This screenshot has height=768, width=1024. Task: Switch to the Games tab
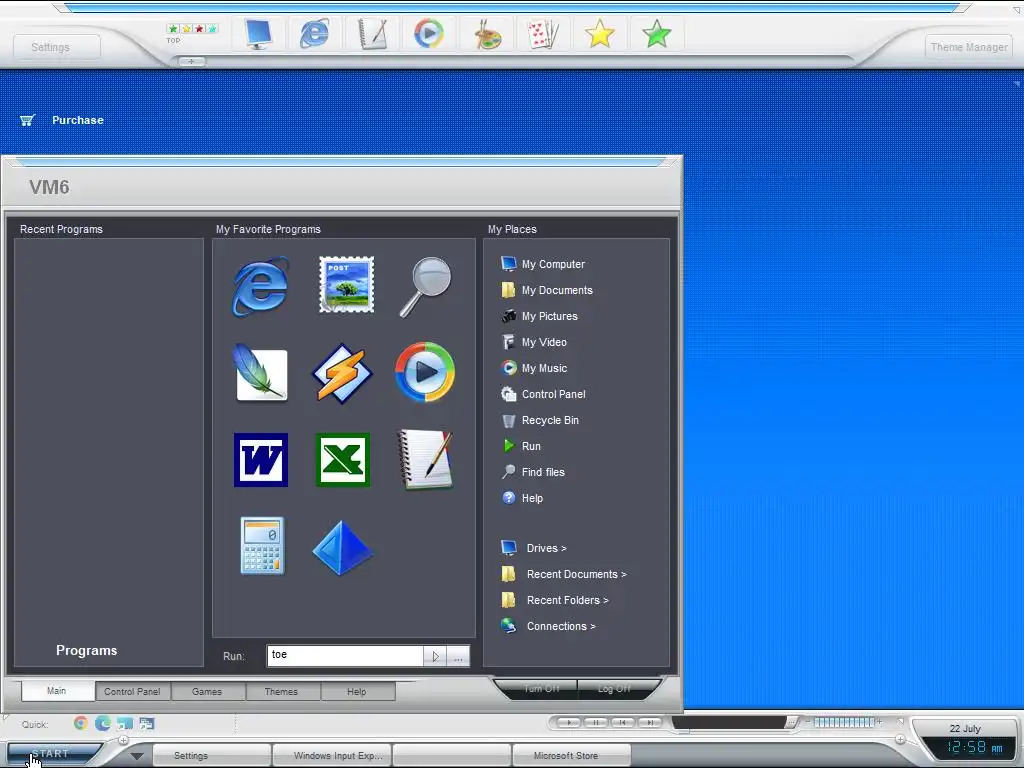(x=207, y=692)
